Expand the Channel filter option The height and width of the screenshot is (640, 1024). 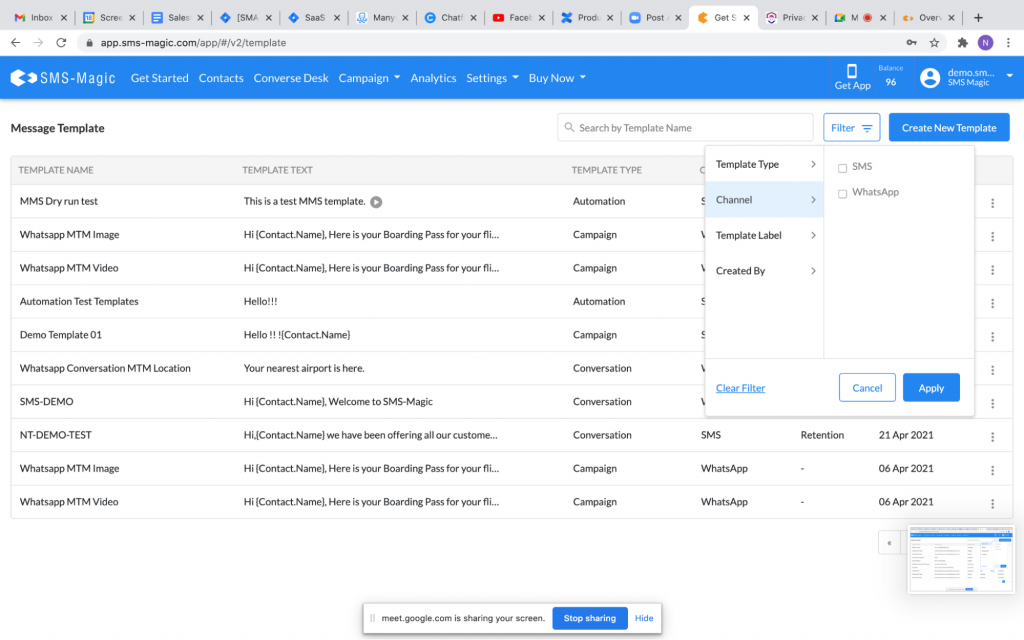764,200
